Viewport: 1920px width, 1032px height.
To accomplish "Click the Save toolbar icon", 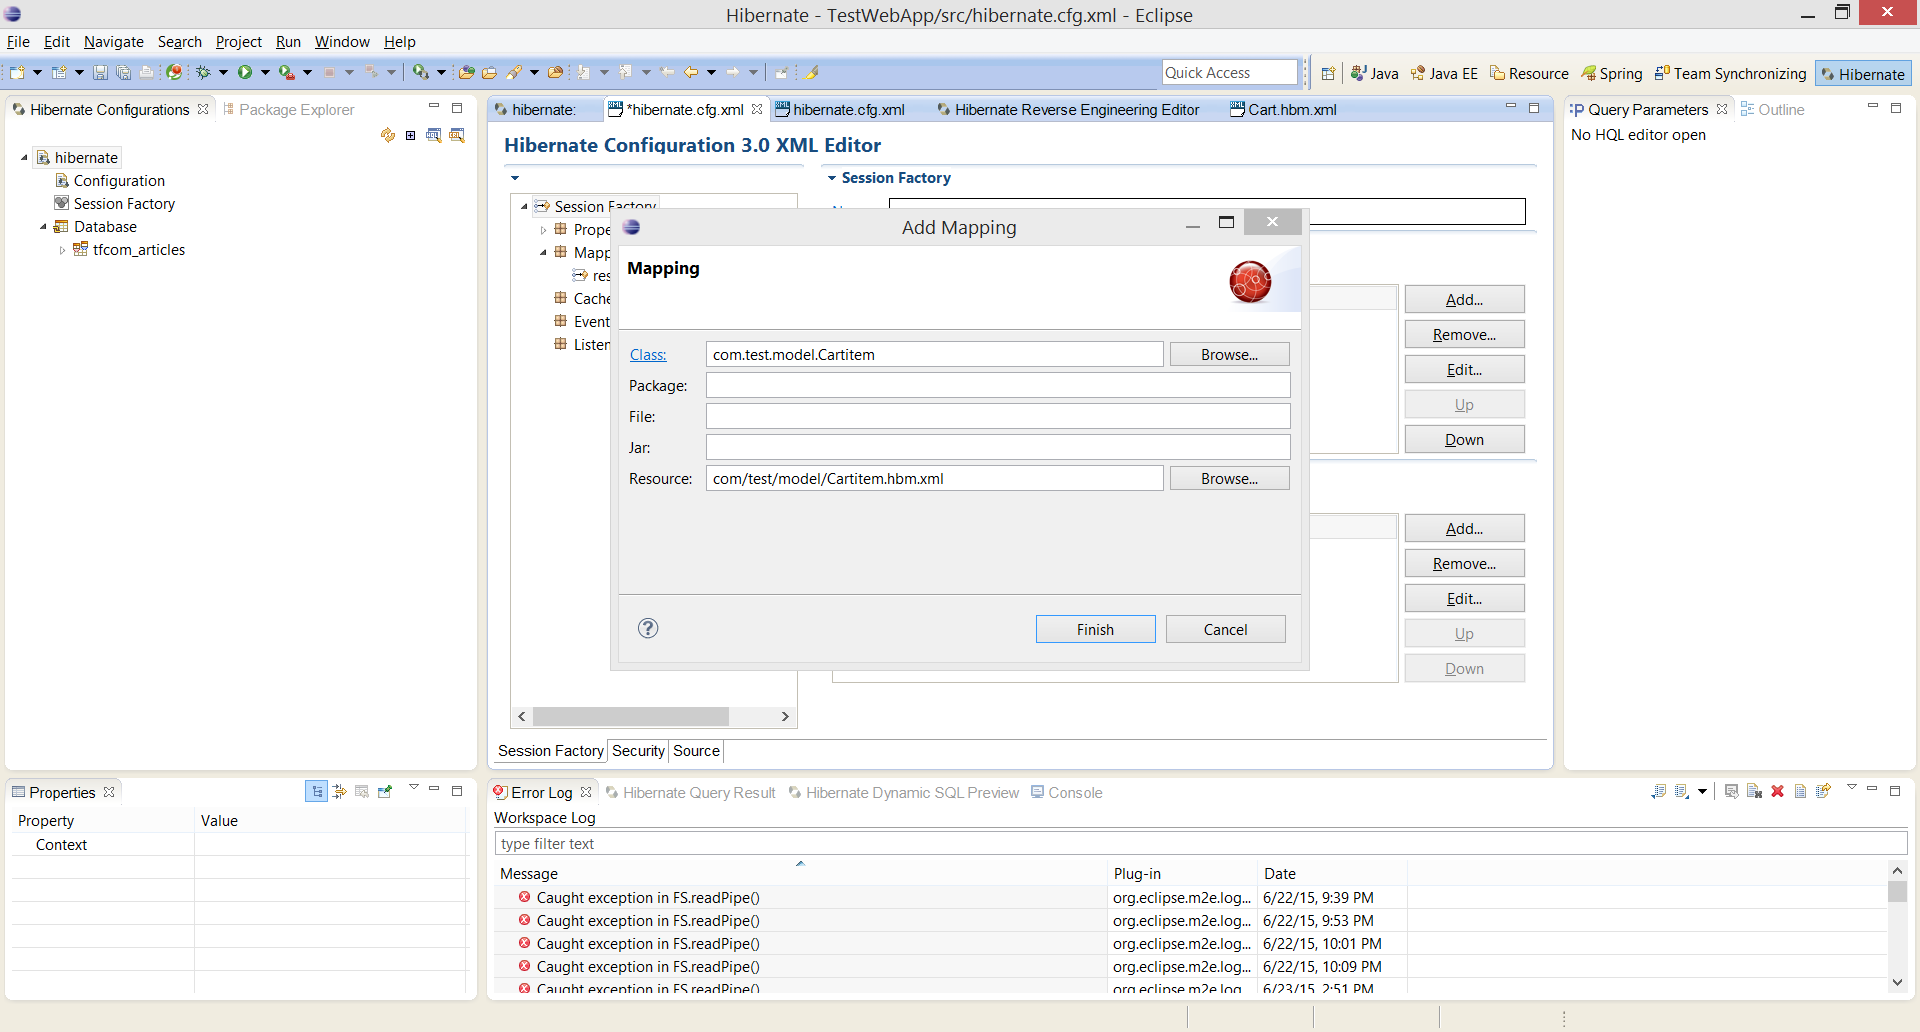I will (100, 72).
